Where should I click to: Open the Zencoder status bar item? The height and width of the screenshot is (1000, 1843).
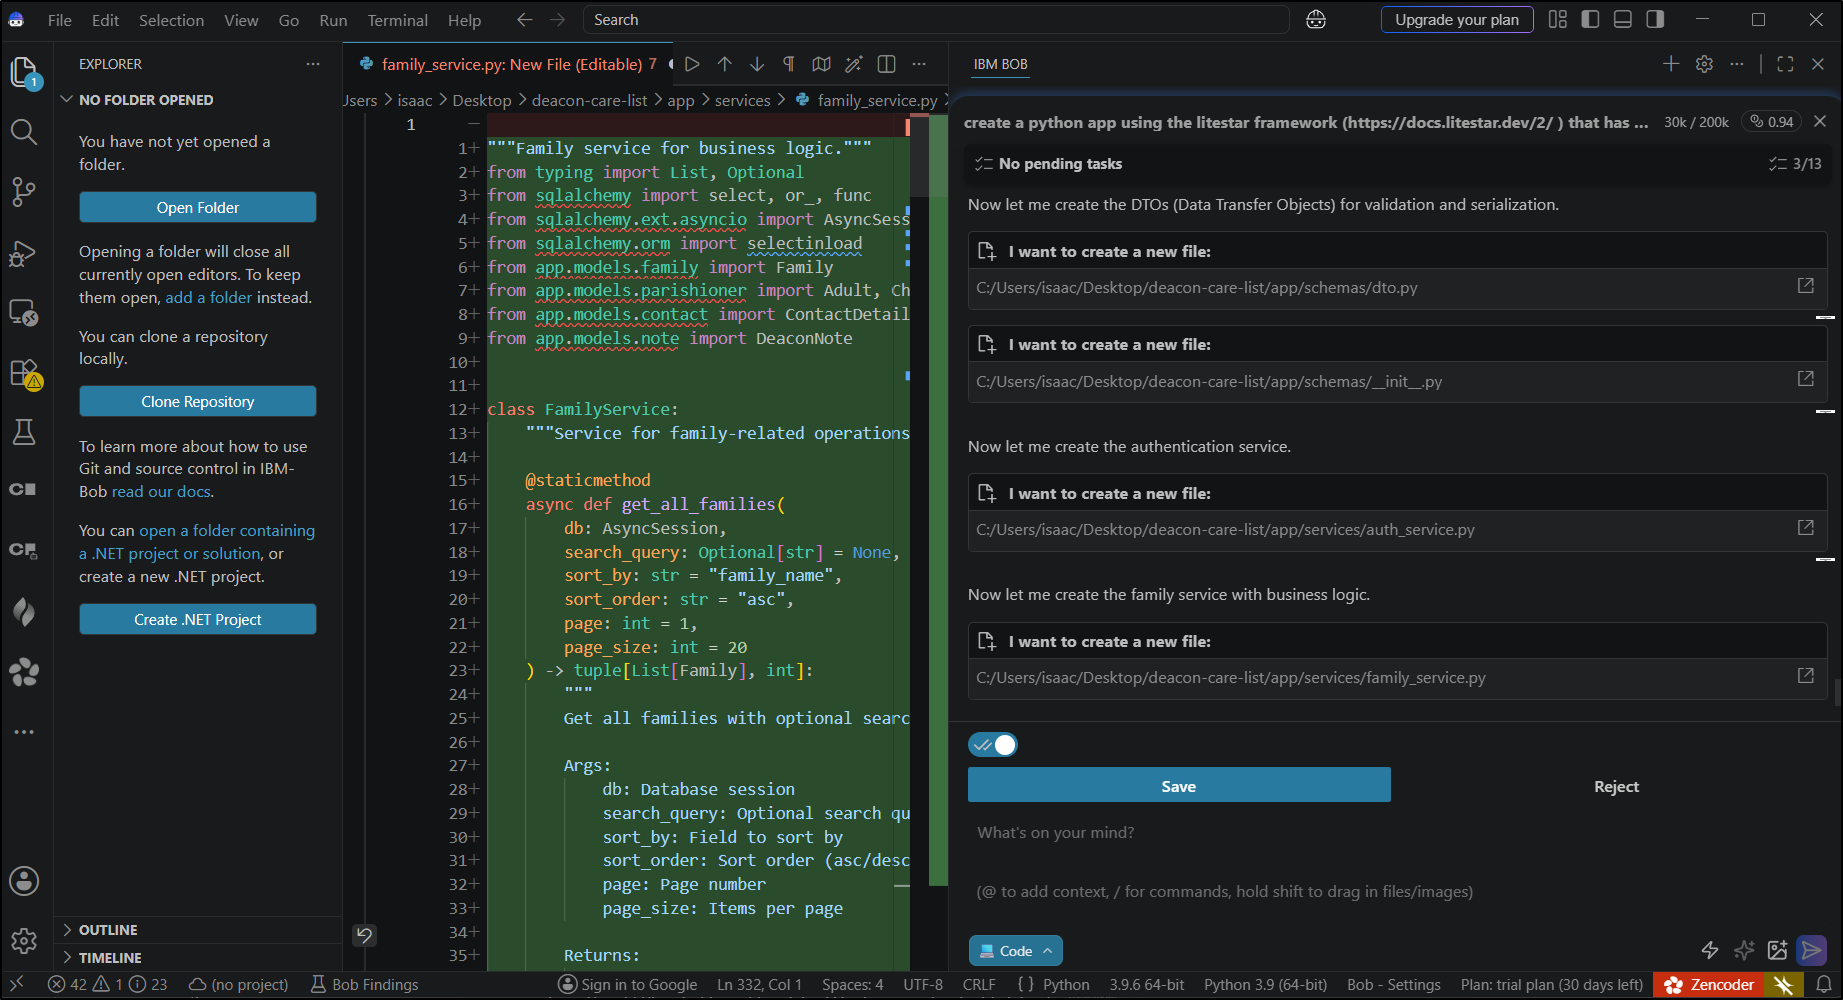pos(1709,985)
